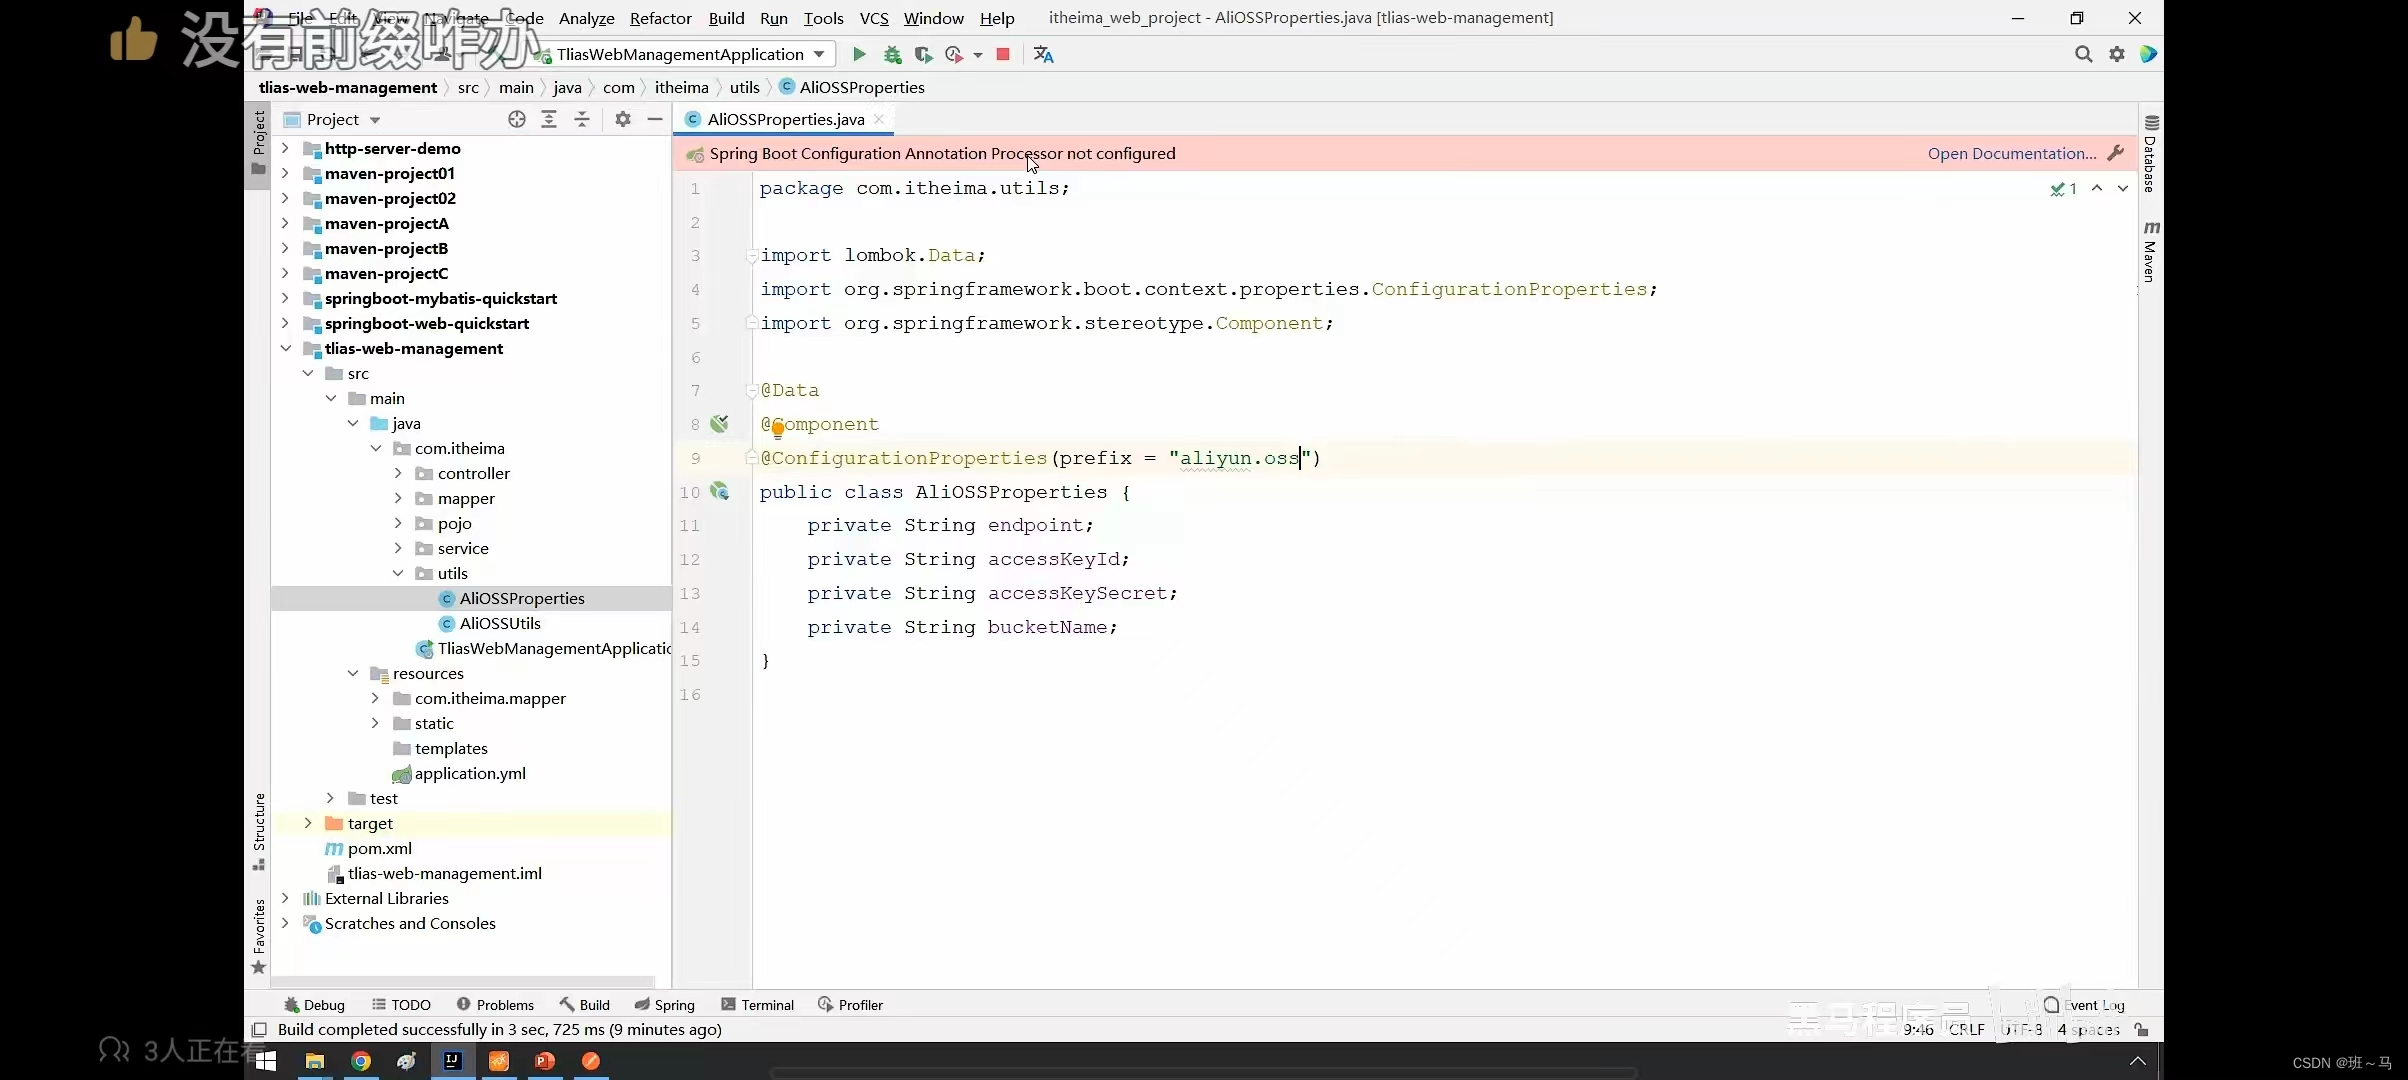The image size is (2408, 1080).
Task: Click the wrench icon in notification banner
Action: pyautogui.click(x=2115, y=154)
